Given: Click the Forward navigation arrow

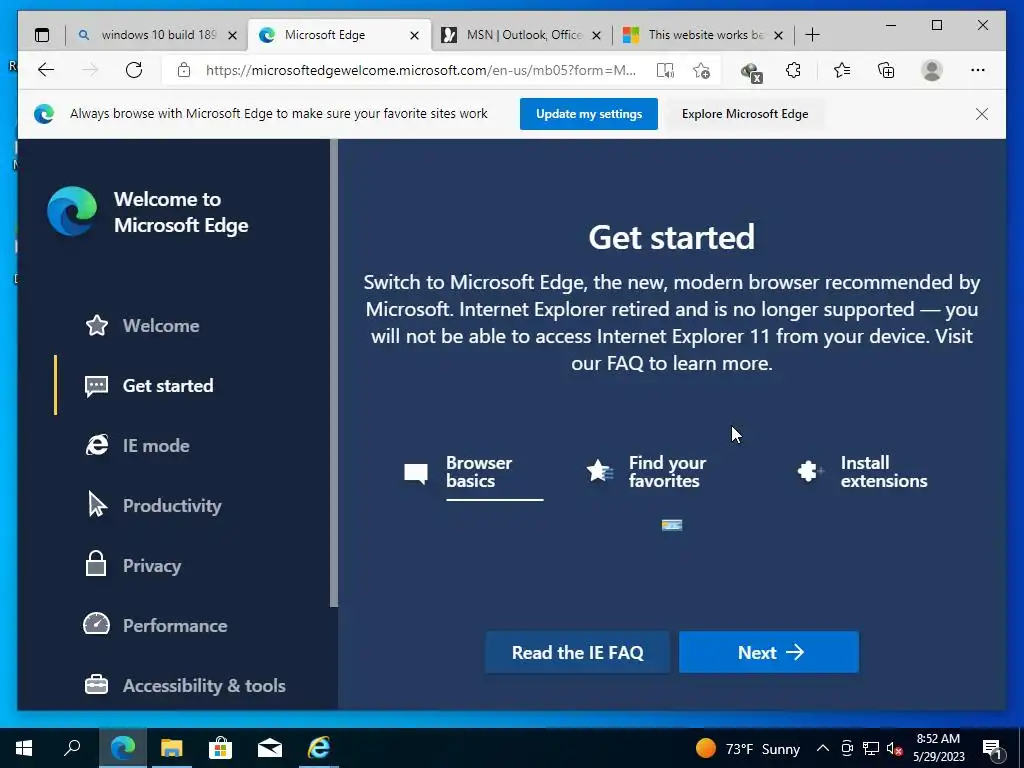Looking at the screenshot, I should click(90, 70).
